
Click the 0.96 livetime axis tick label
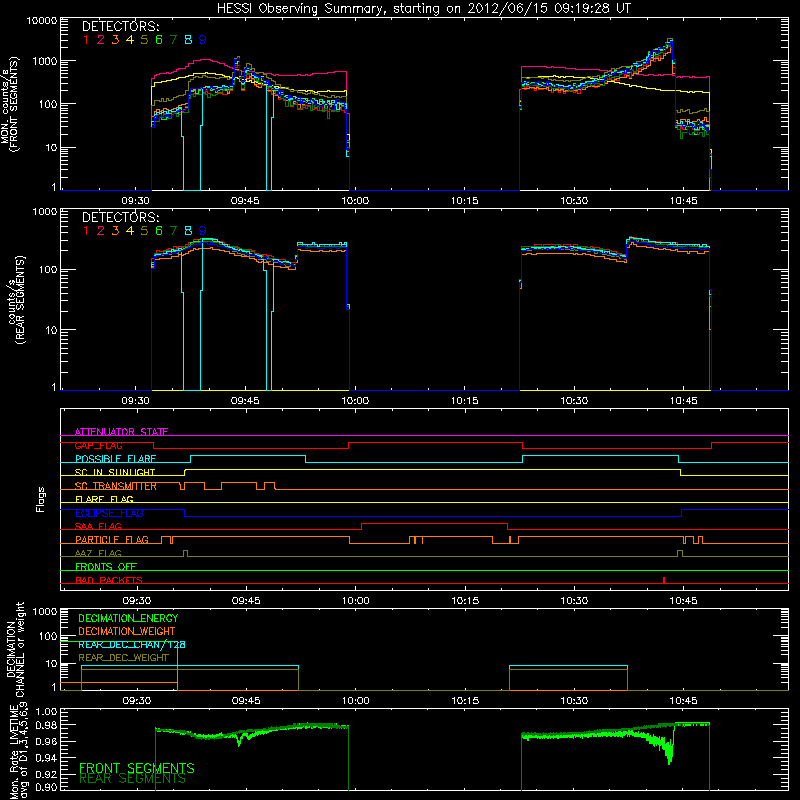pyautogui.click(x=46, y=741)
